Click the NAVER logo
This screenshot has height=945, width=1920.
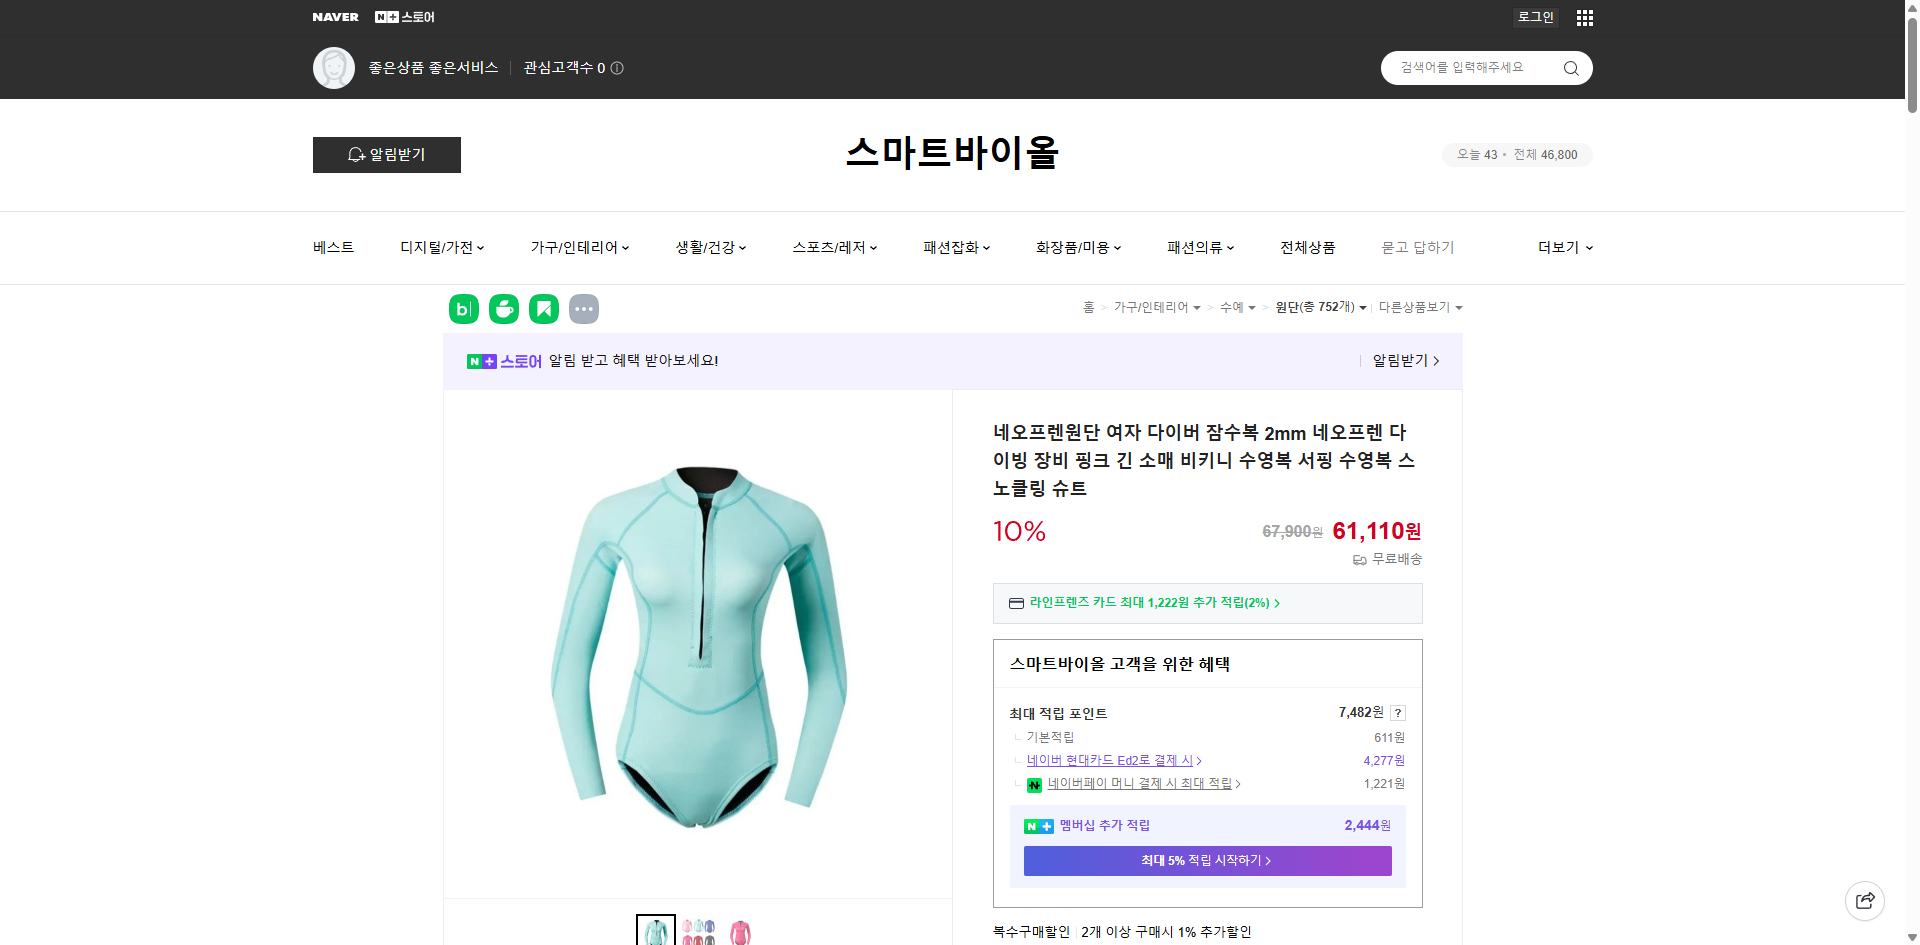(x=336, y=17)
